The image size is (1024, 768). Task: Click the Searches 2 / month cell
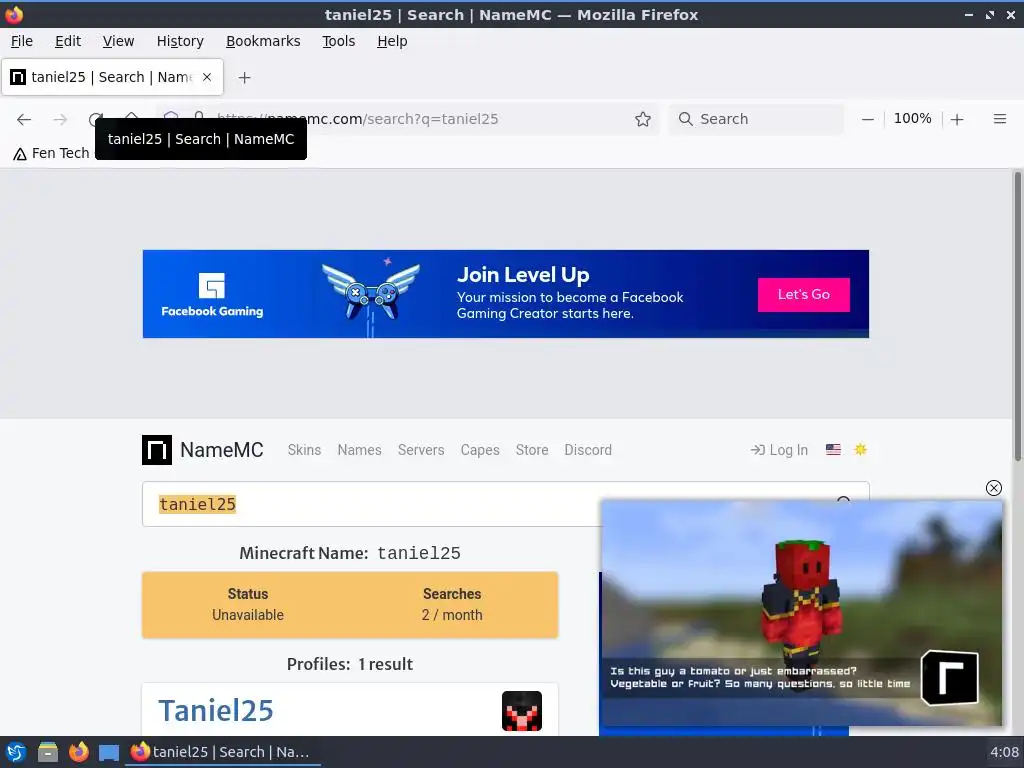pyautogui.click(x=452, y=604)
